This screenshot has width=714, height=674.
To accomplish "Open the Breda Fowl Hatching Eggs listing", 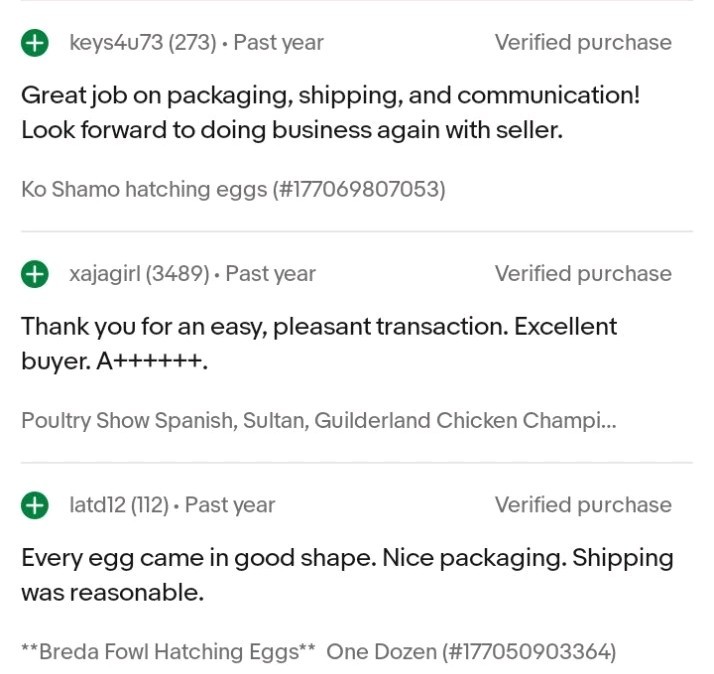I will coord(318,652).
